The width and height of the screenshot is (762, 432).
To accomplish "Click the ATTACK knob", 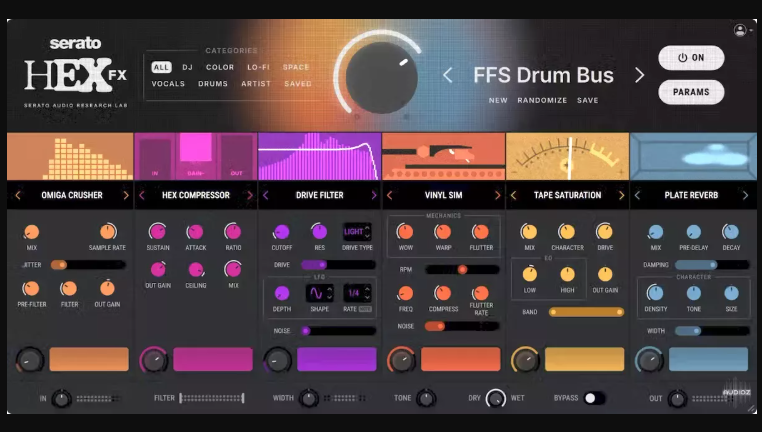I will click(195, 232).
